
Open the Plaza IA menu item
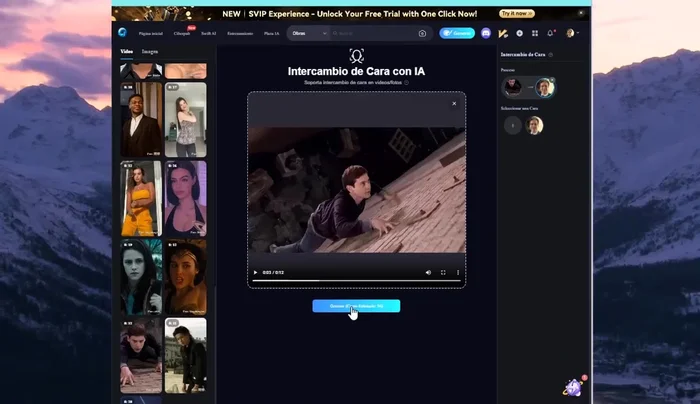(x=271, y=33)
